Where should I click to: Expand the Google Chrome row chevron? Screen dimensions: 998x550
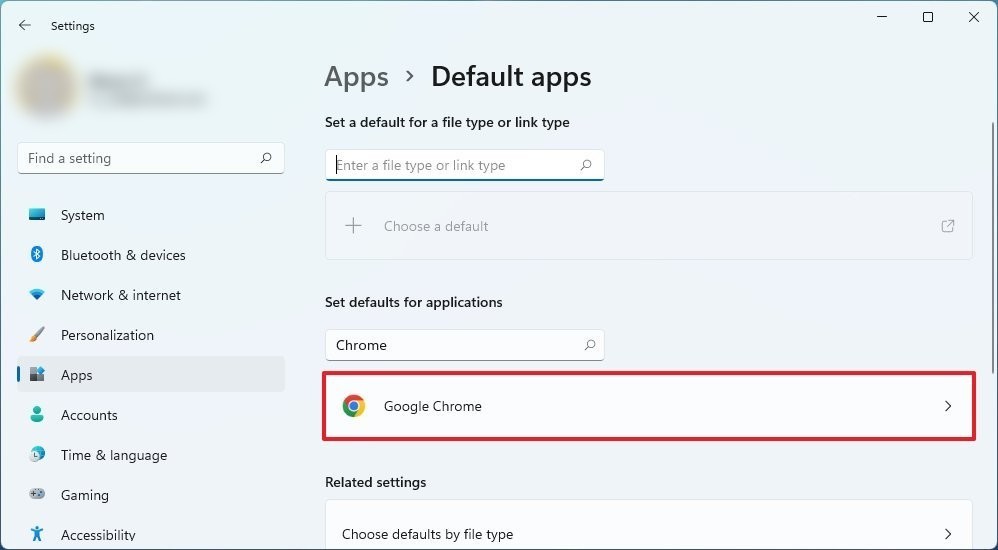(948, 405)
